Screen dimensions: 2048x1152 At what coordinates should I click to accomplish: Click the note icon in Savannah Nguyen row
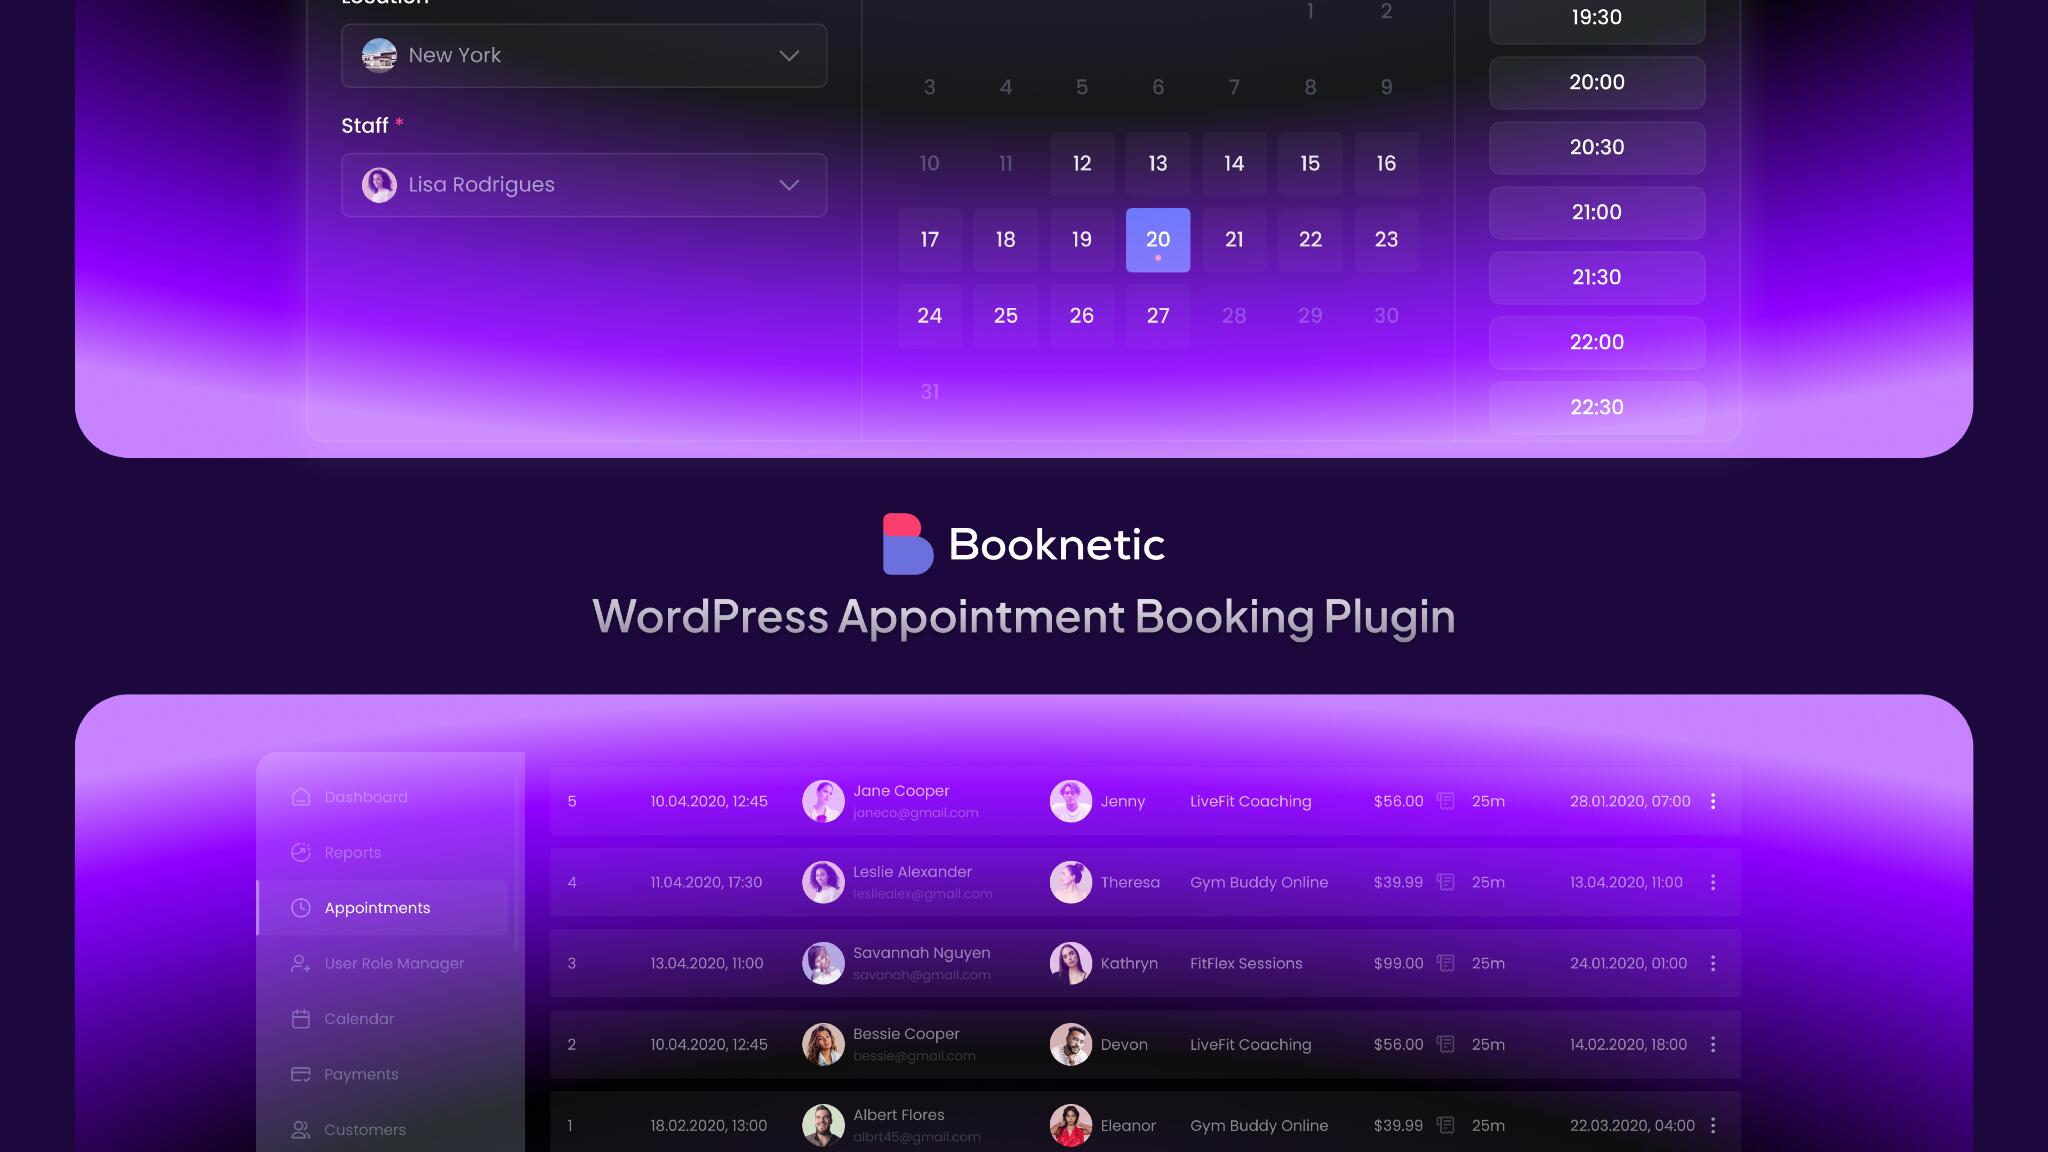tap(1445, 963)
